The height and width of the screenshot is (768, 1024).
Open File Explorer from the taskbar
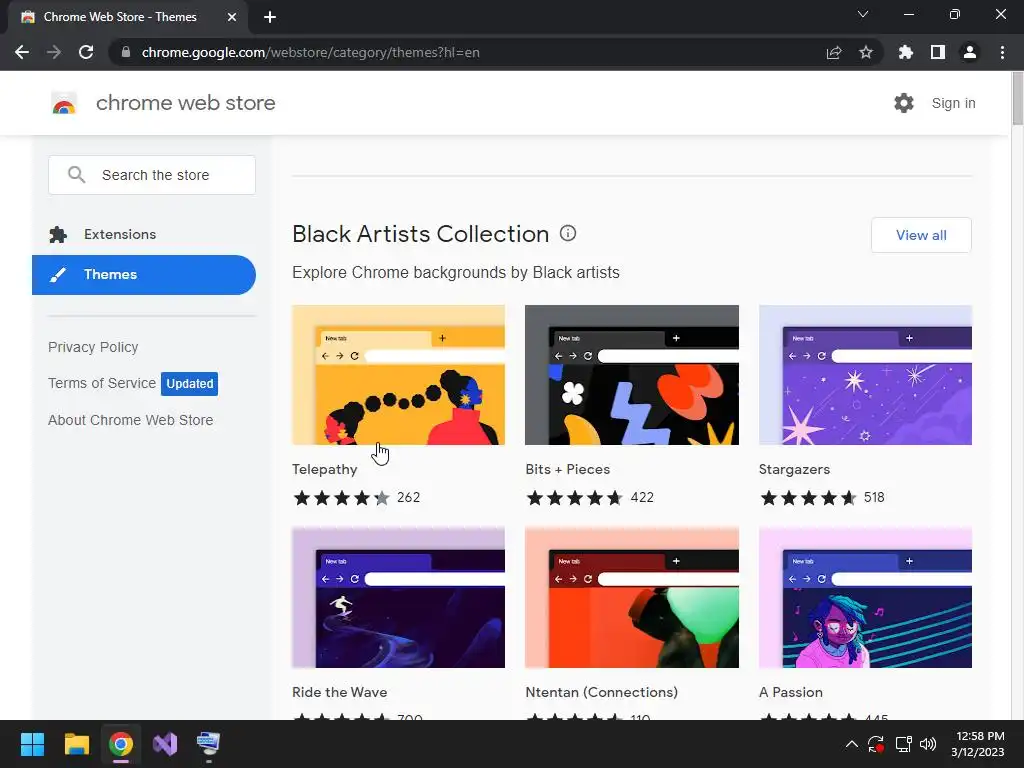pyautogui.click(x=76, y=744)
